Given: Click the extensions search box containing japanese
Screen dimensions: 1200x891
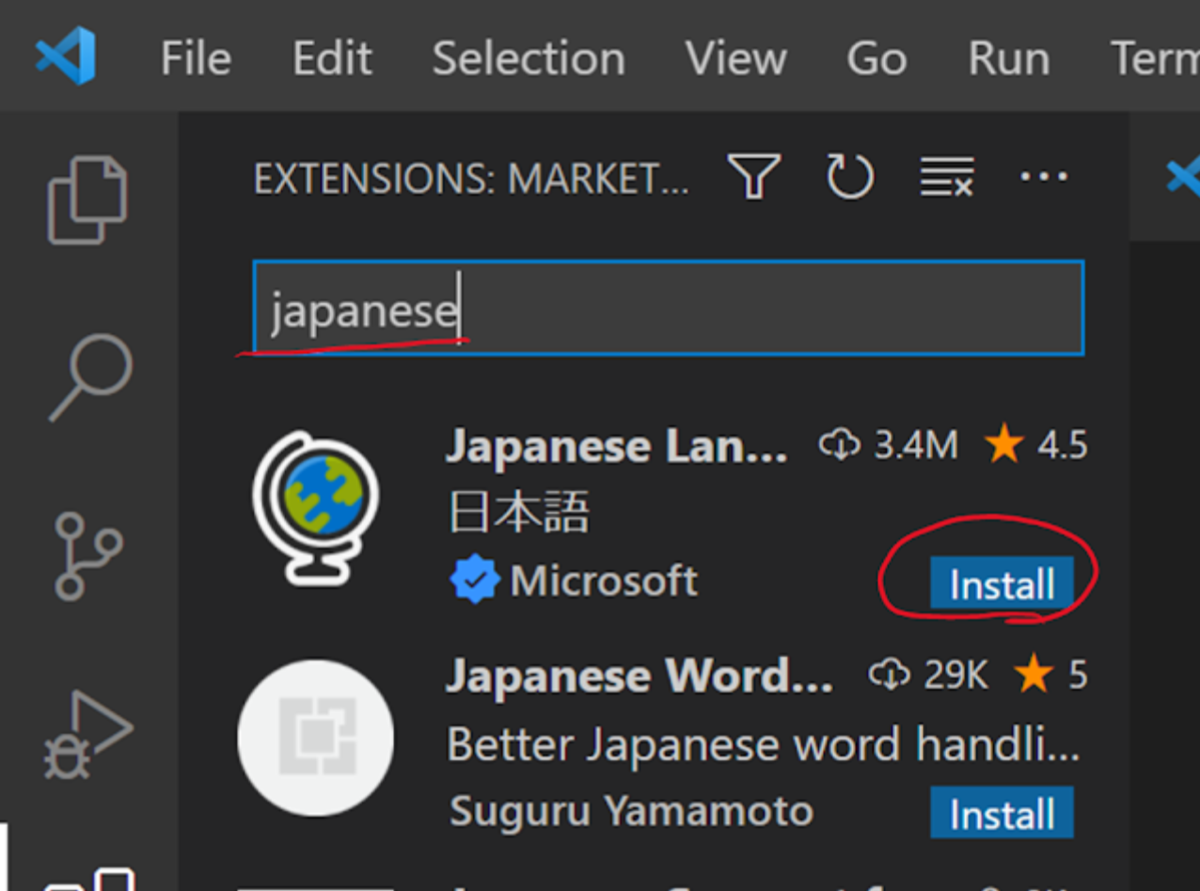Looking at the screenshot, I should point(668,308).
